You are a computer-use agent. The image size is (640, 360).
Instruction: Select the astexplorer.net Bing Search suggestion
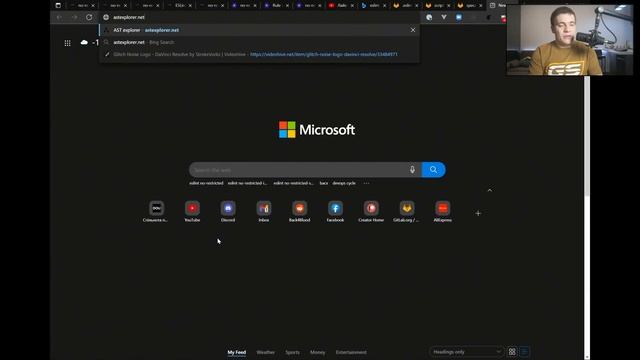(259, 42)
